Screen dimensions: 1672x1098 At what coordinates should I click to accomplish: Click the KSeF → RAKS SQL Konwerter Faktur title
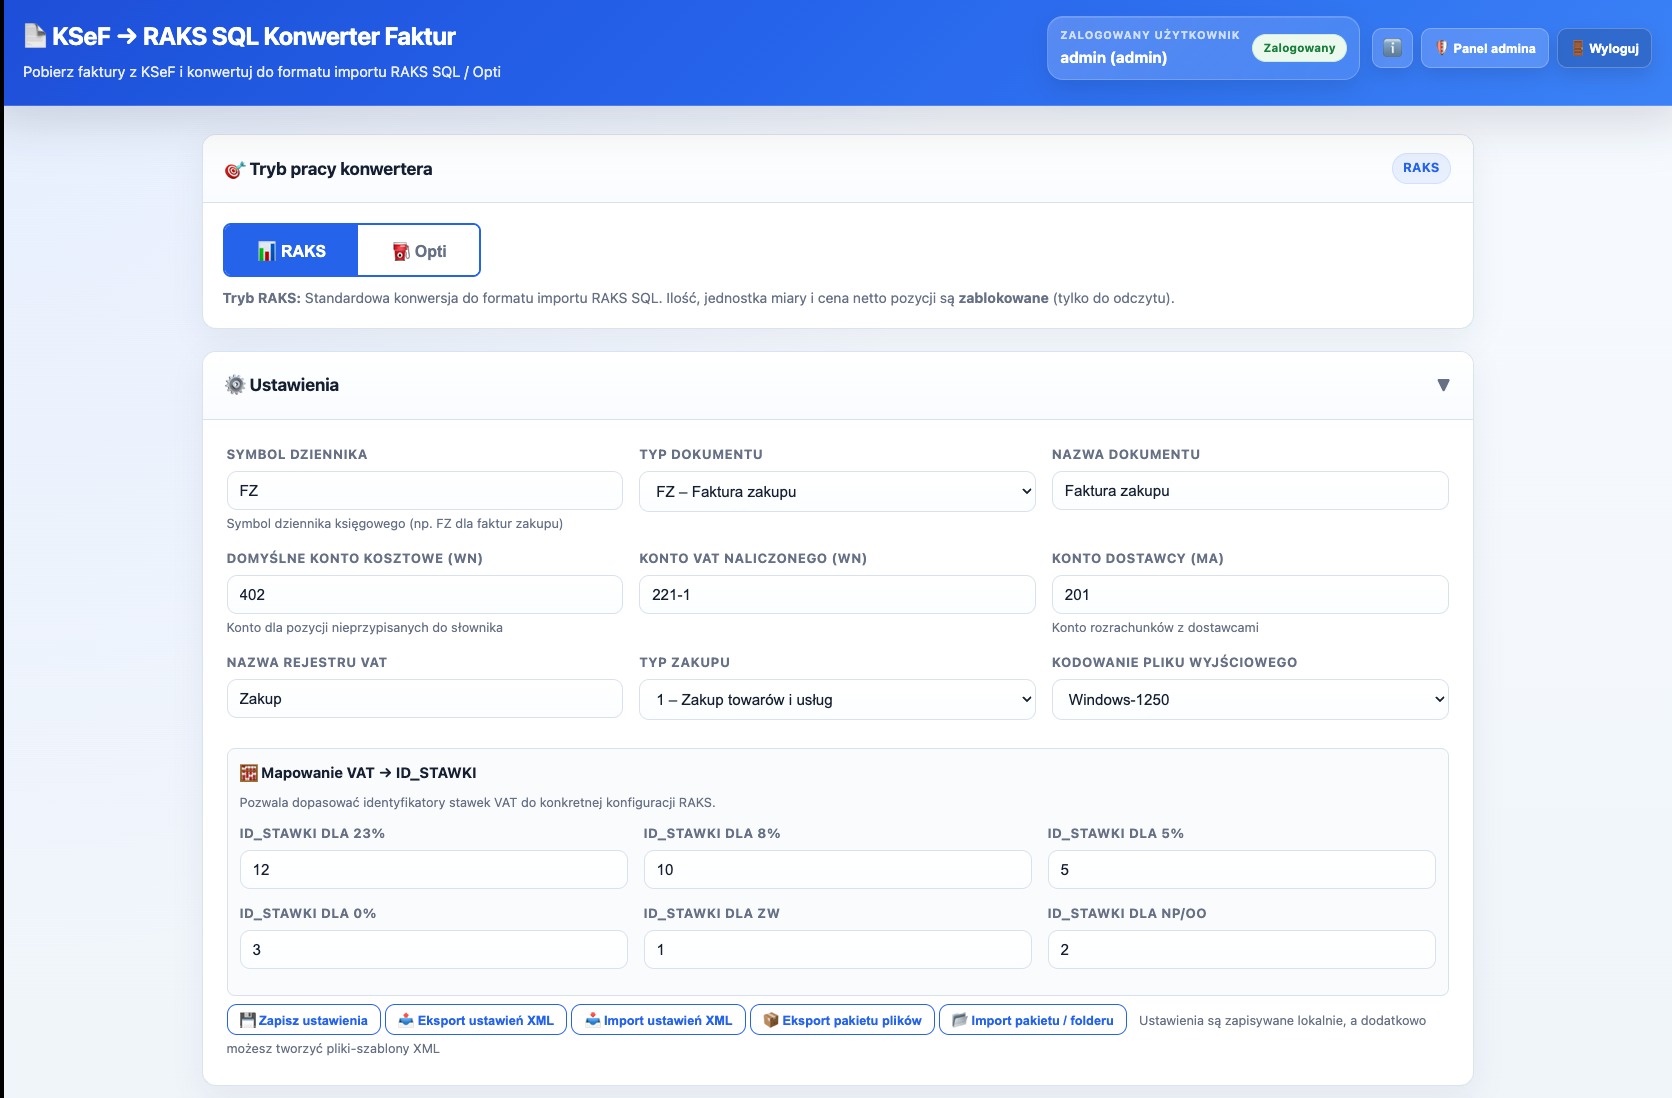tap(254, 37)
